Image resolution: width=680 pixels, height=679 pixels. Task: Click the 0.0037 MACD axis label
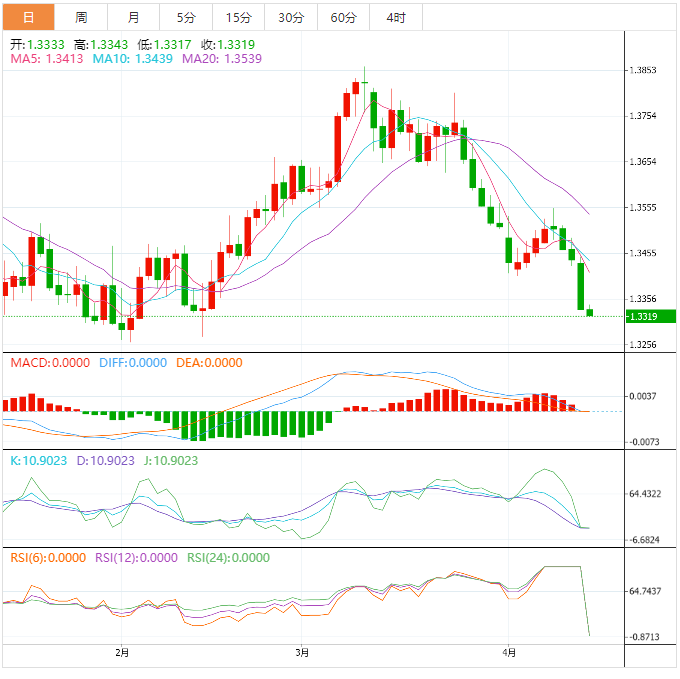pos(643,396)
